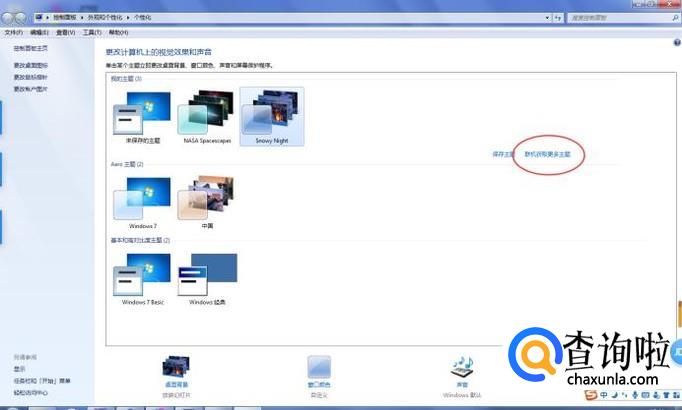Apply the Windows 7 Basic theme

click(x=143, y=279)
